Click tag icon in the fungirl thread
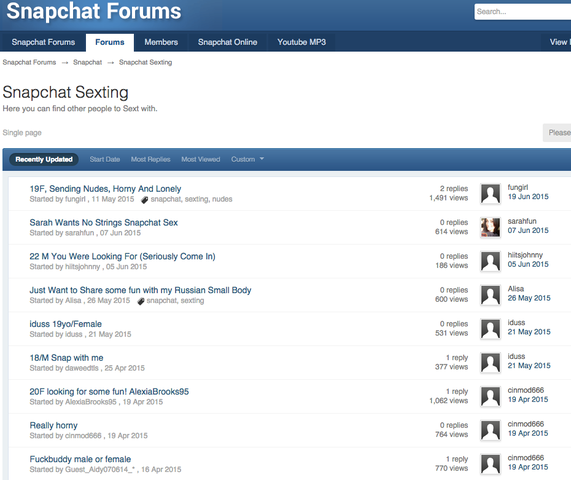Viewport: 571px width, 480px height. pos(145,200)
